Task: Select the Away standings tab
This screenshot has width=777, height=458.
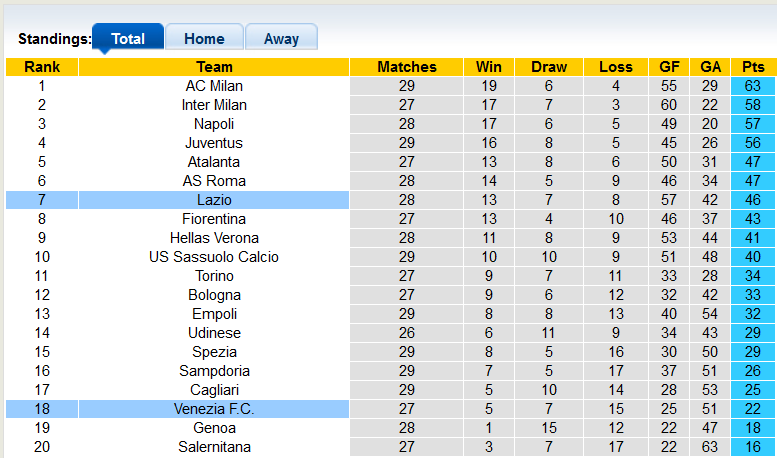Action: (x=281, y=39)
